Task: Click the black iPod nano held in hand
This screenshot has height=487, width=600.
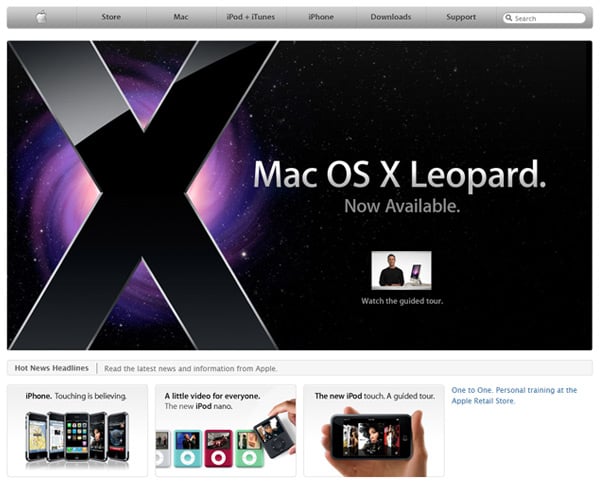Action: pyautogui.click(x=273, y=437)
